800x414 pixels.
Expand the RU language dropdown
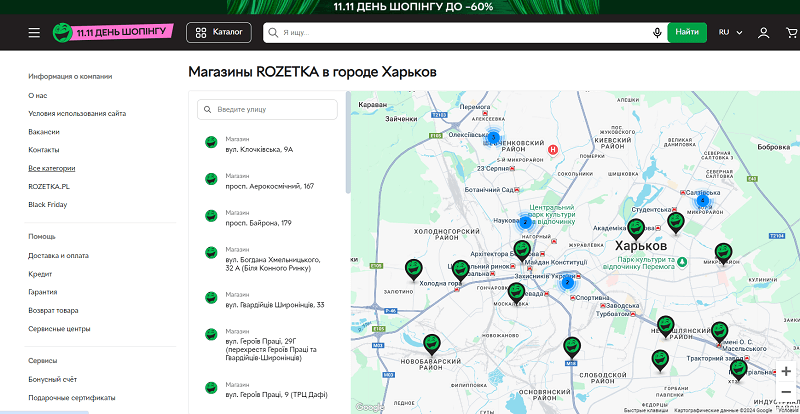731,32
